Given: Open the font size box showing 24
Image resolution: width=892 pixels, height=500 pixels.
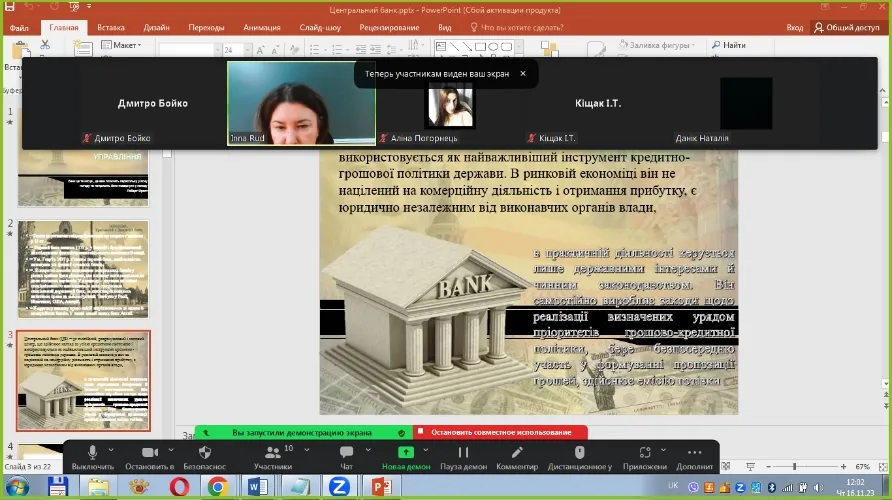Looking at the screenshot, I should pyautogui.click(x=231, y=49).
